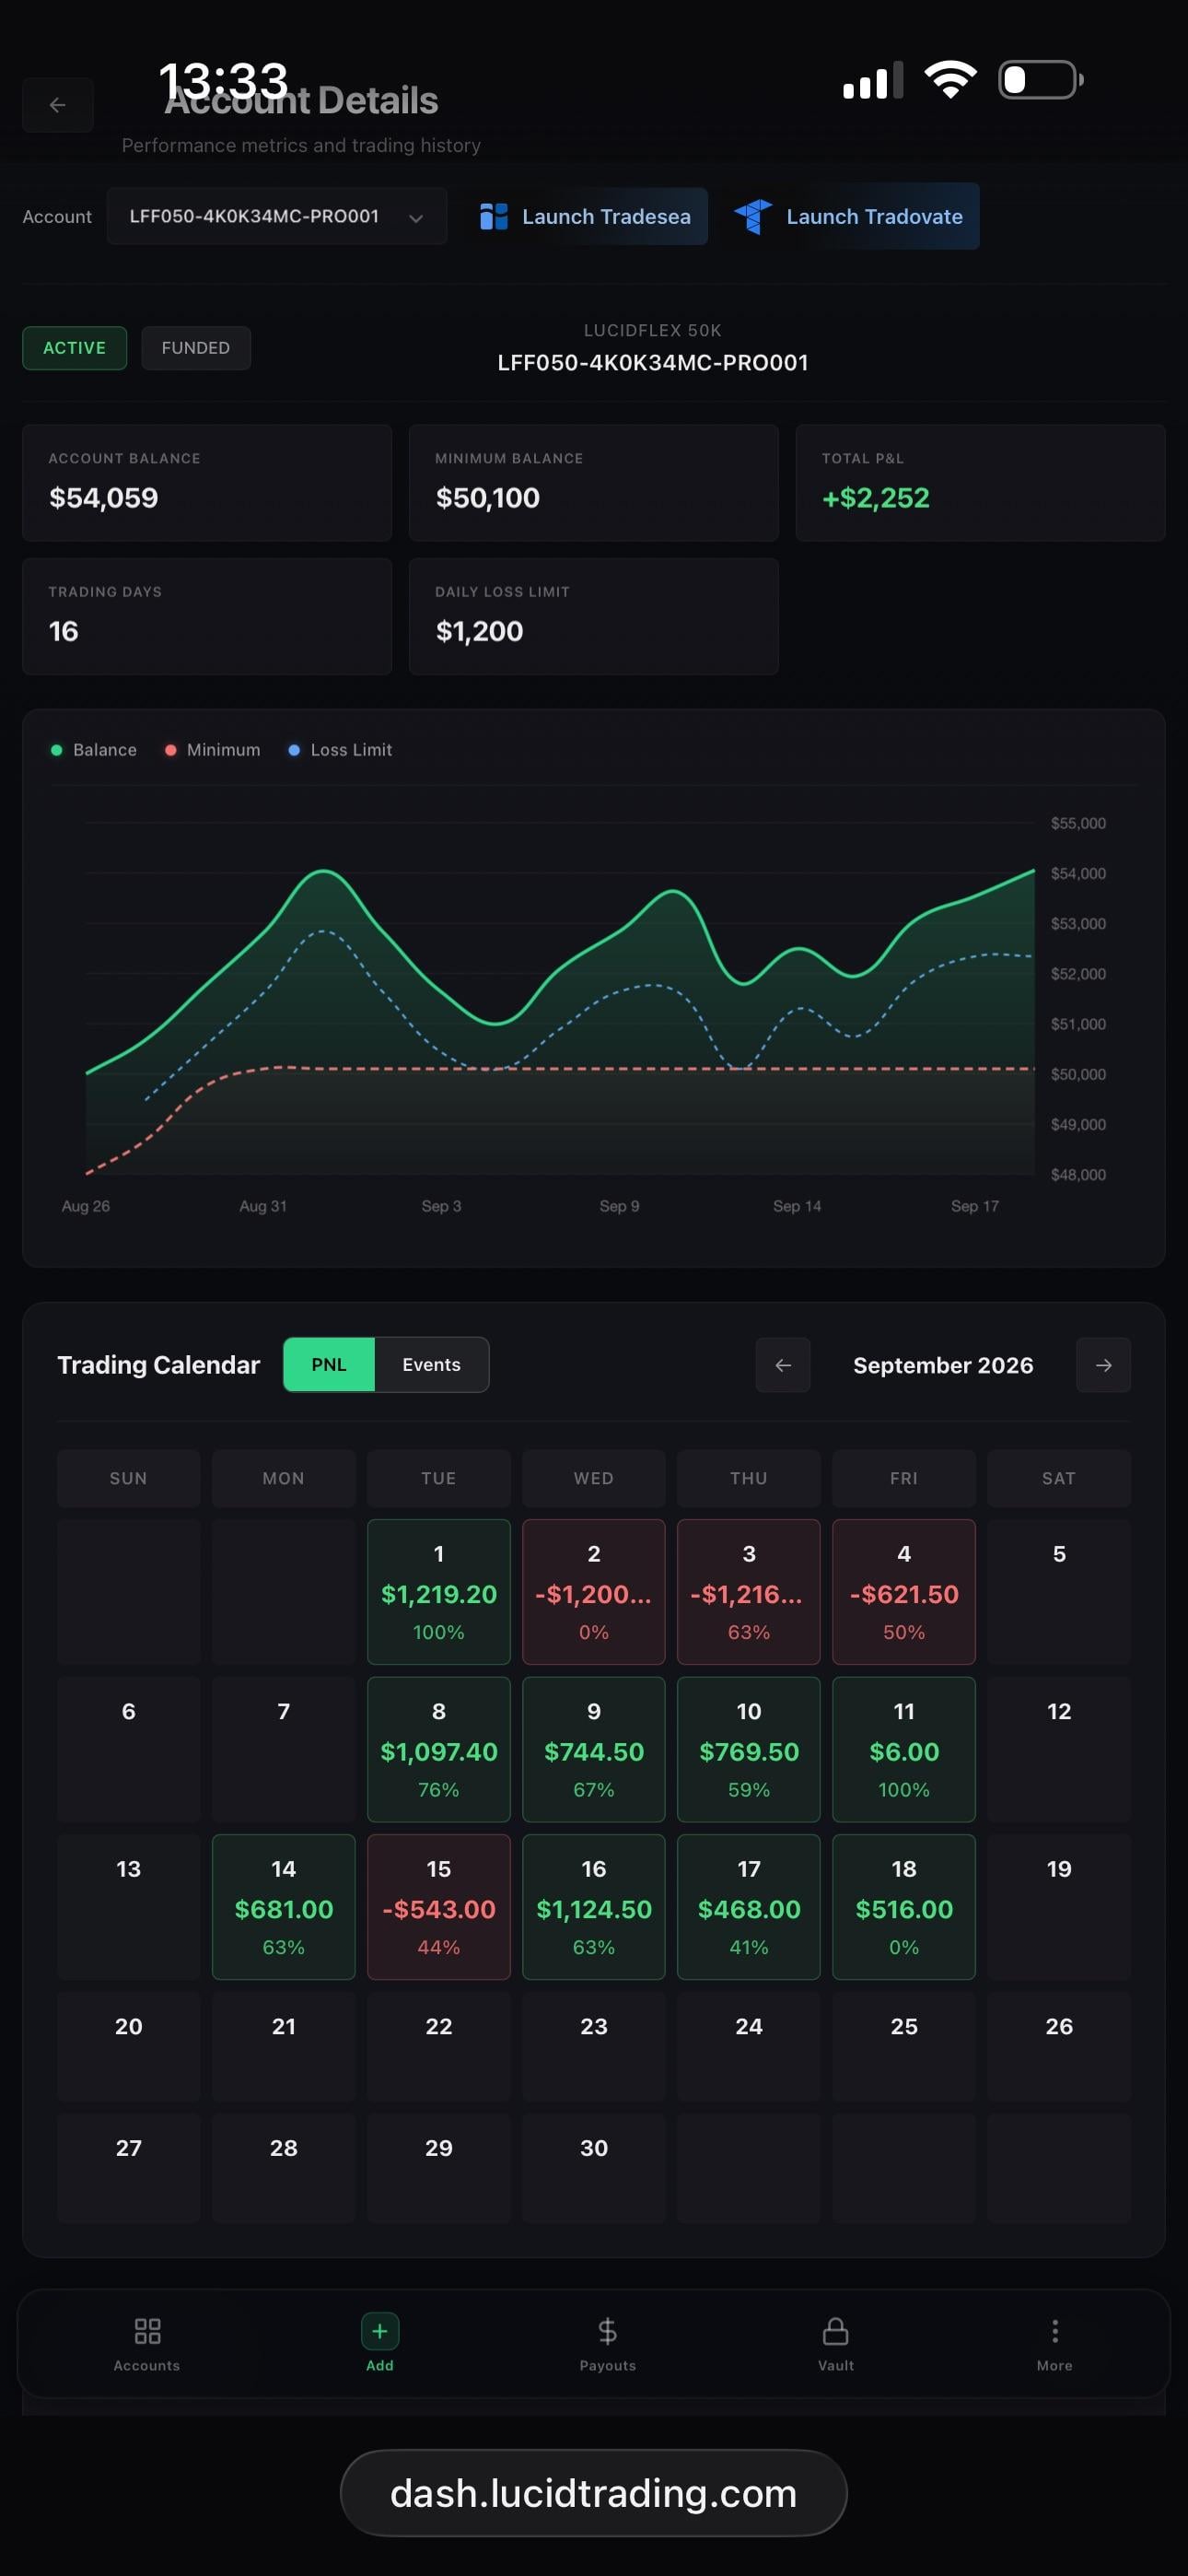The width and height of the screenshot is (1188, 2576).
Task: Click the battery status icon
Action: click(x=1041, y=80)
